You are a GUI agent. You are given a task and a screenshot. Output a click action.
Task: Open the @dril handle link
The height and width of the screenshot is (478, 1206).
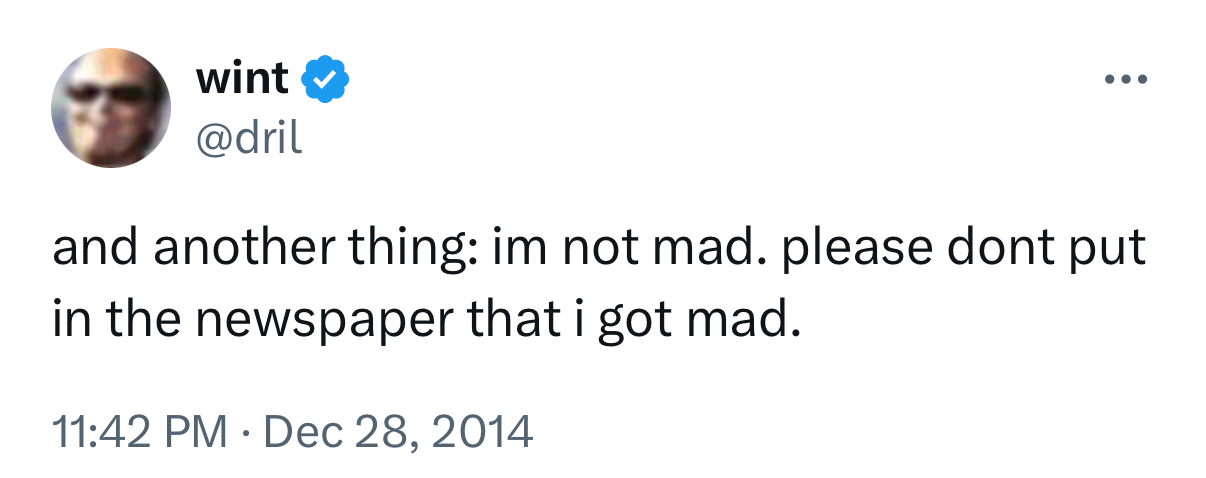click(x=249, y=137)
